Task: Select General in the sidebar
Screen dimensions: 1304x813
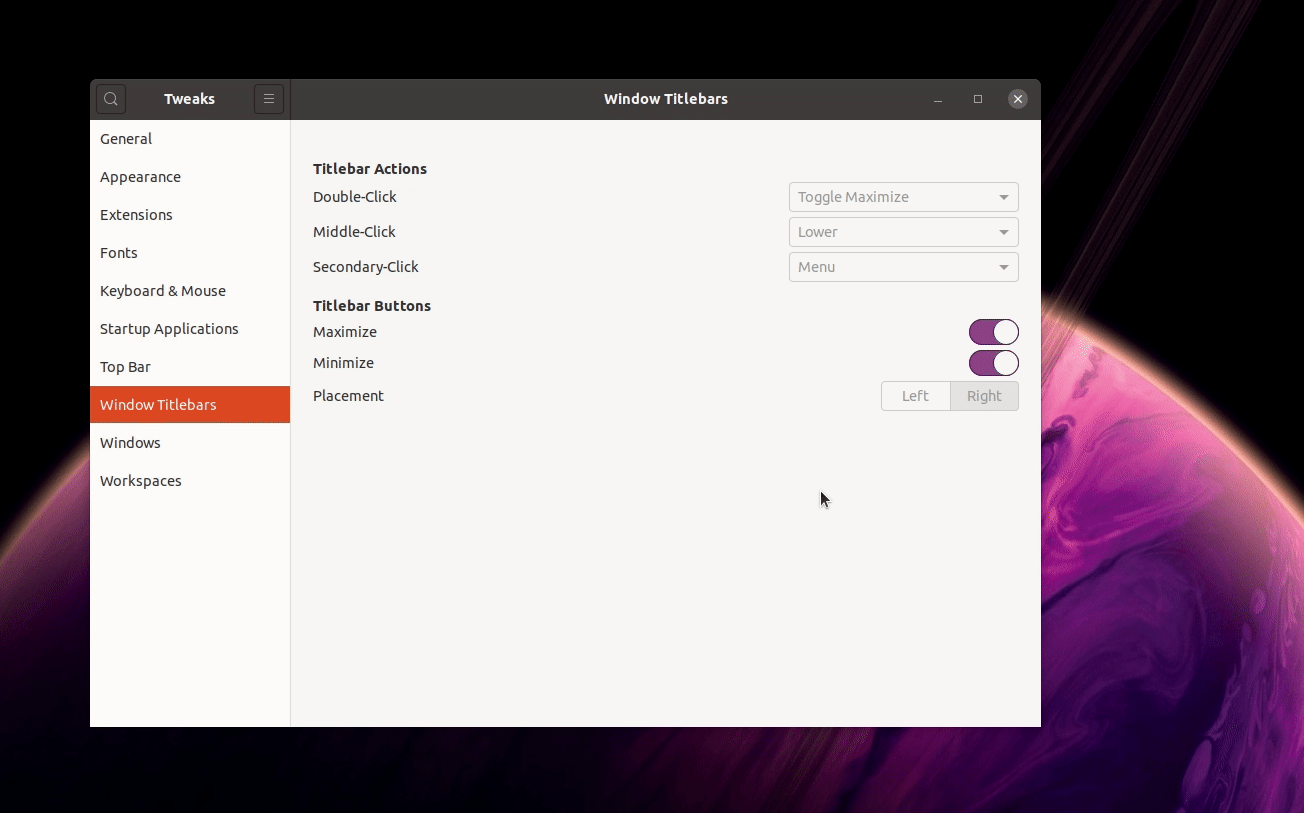Action: tap(126, 138)
